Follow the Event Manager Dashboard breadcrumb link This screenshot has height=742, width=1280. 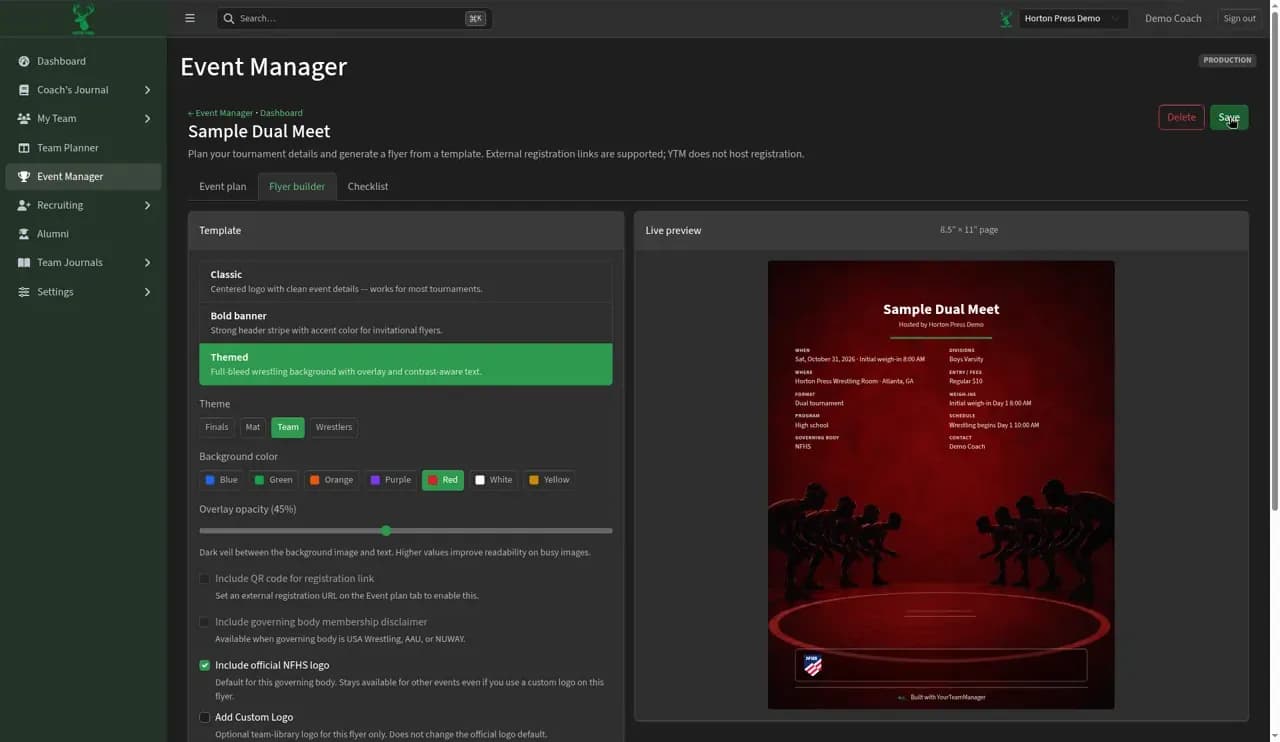(x=245, y=113)
